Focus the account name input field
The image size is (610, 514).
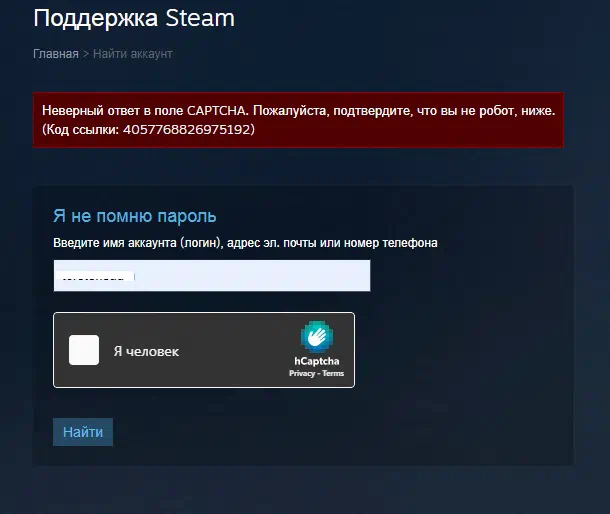click(212, 275)
